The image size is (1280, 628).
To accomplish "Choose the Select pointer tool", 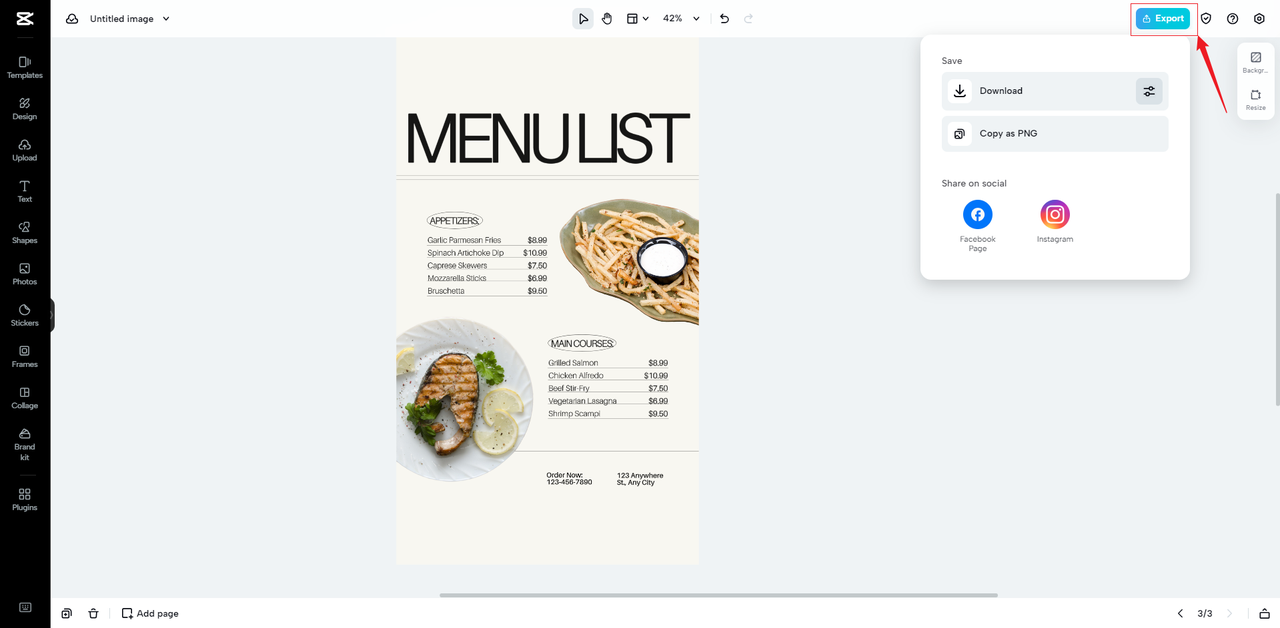I will click(583, 19).
